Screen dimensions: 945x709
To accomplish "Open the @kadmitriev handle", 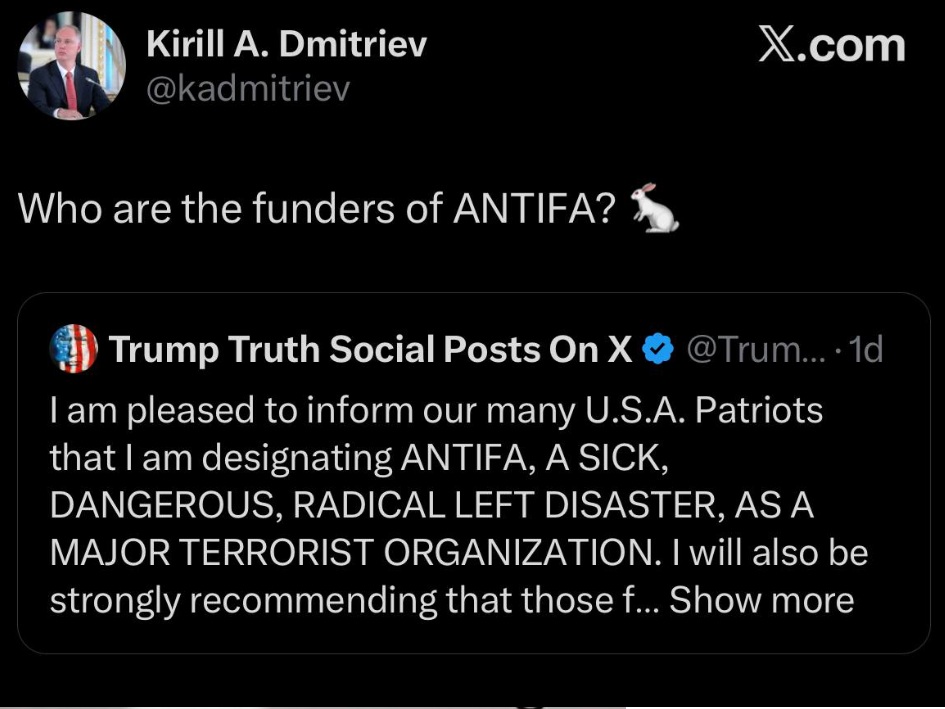I will point(248,91).
